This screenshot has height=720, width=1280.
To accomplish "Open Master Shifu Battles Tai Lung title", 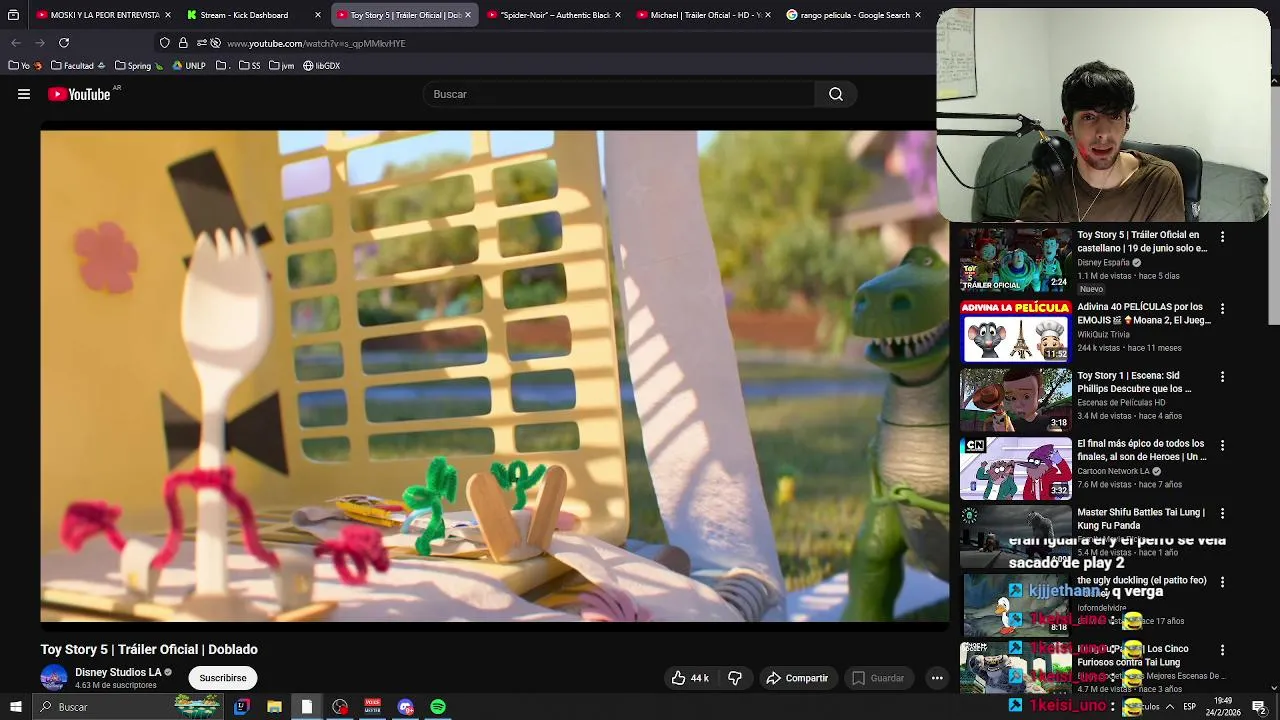I will 1141,518.
